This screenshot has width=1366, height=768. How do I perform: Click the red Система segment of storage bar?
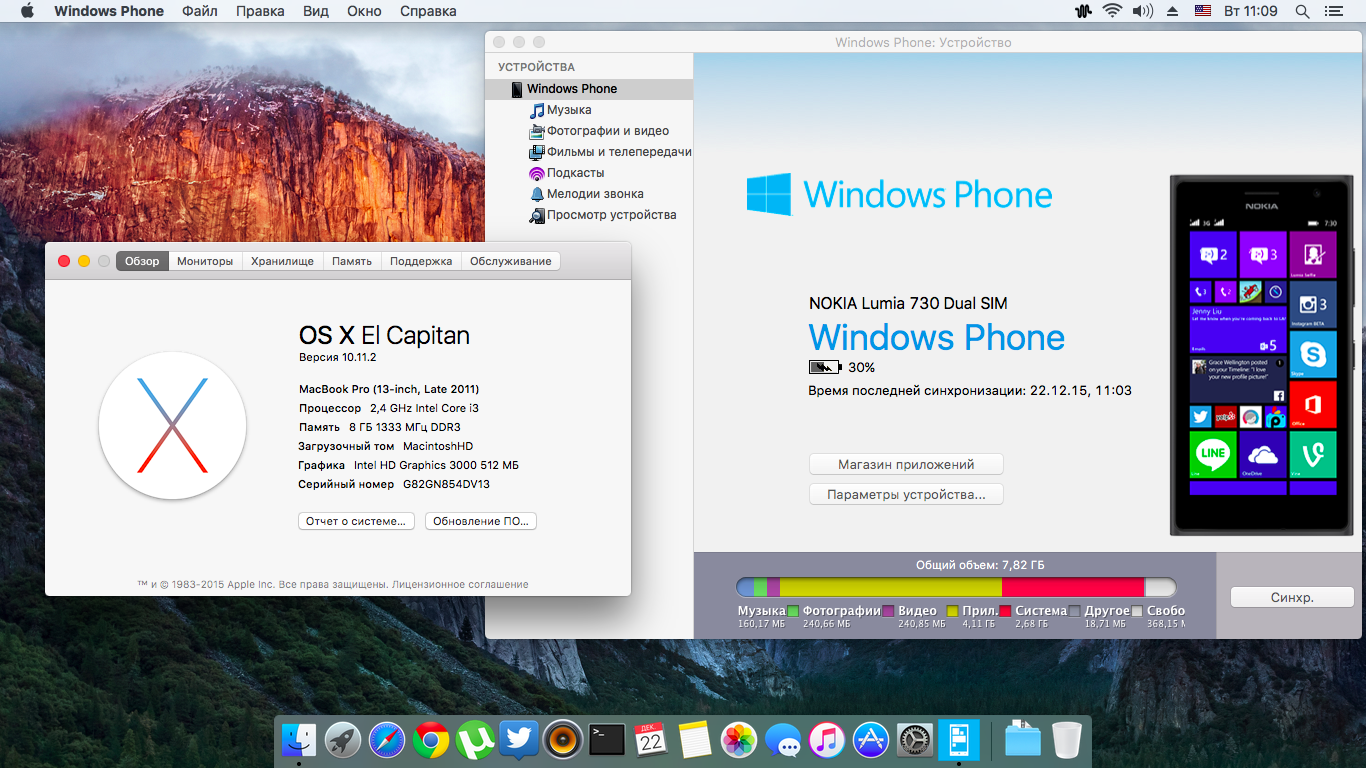click(x=1073, y=588)
